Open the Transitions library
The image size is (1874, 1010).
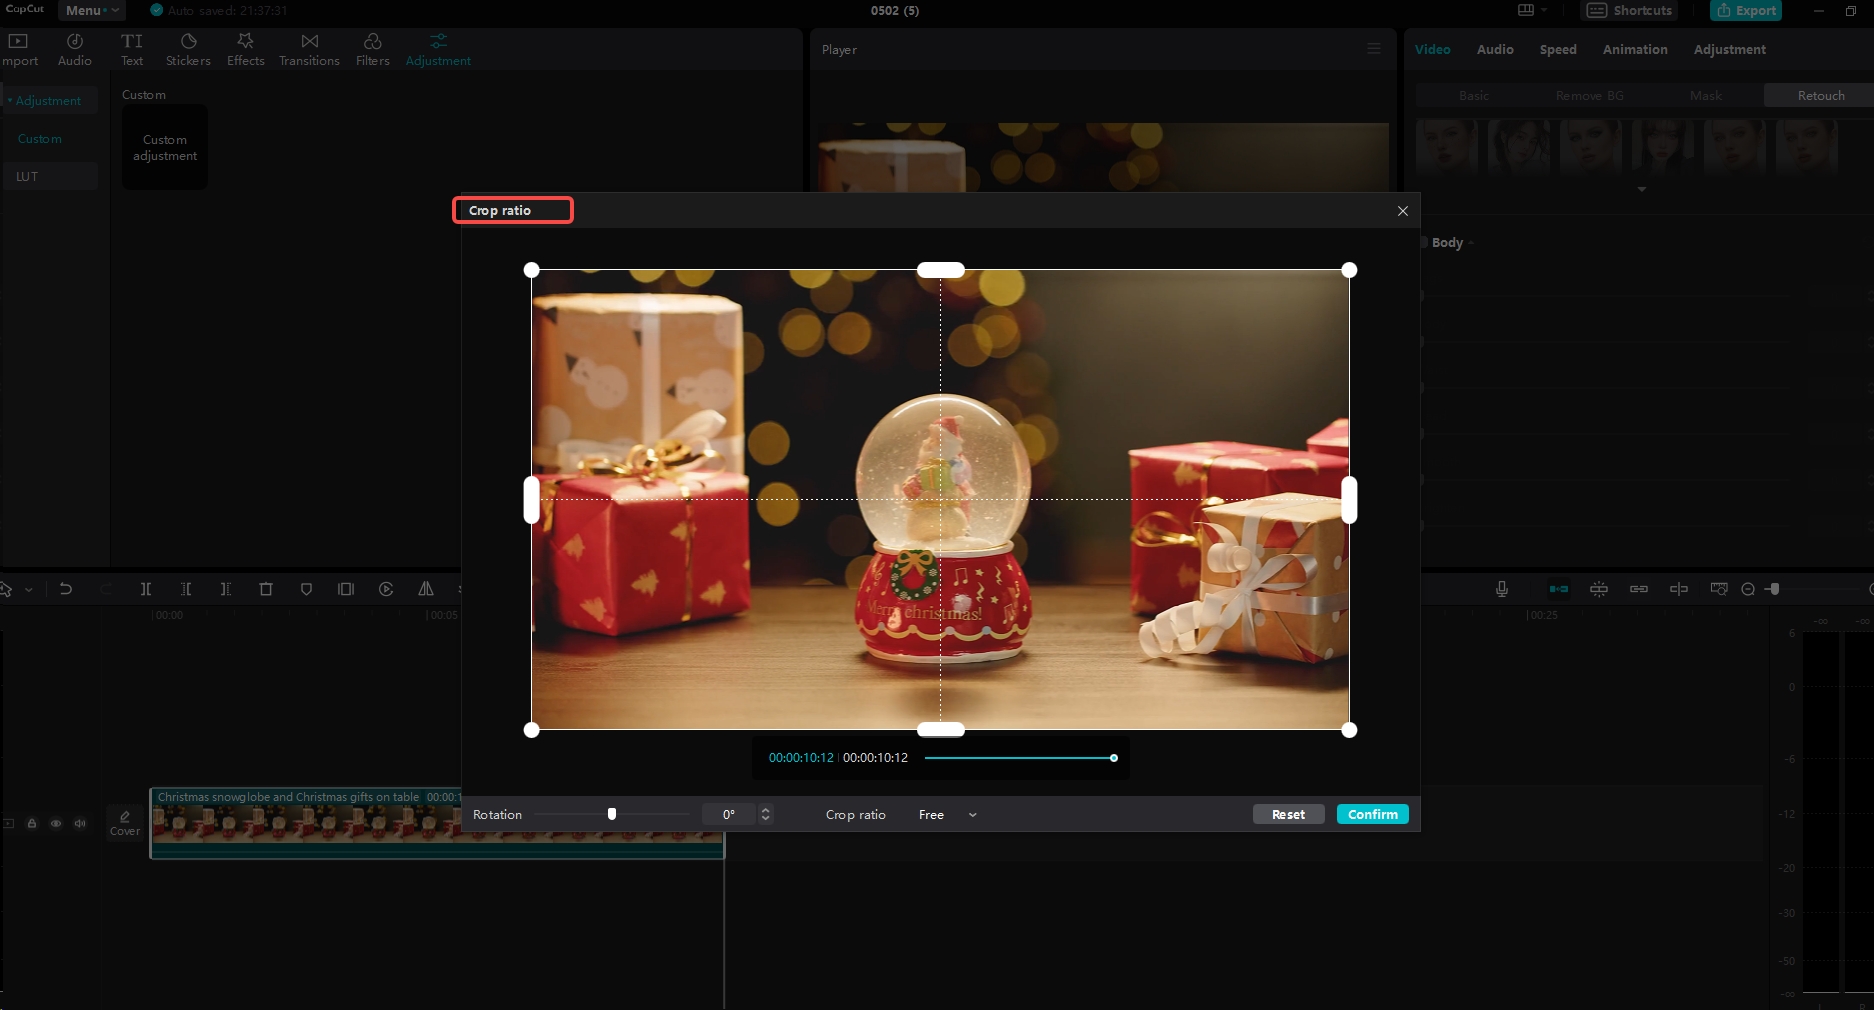(309, 49)
